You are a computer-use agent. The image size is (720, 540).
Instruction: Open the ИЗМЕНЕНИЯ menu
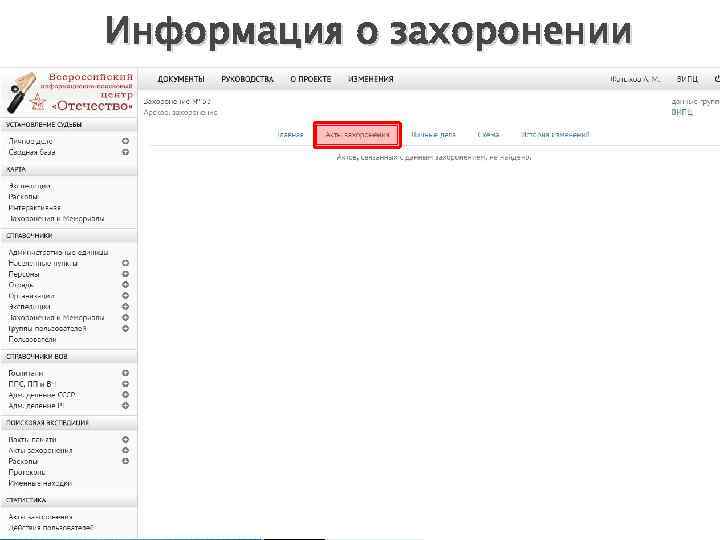371,79
